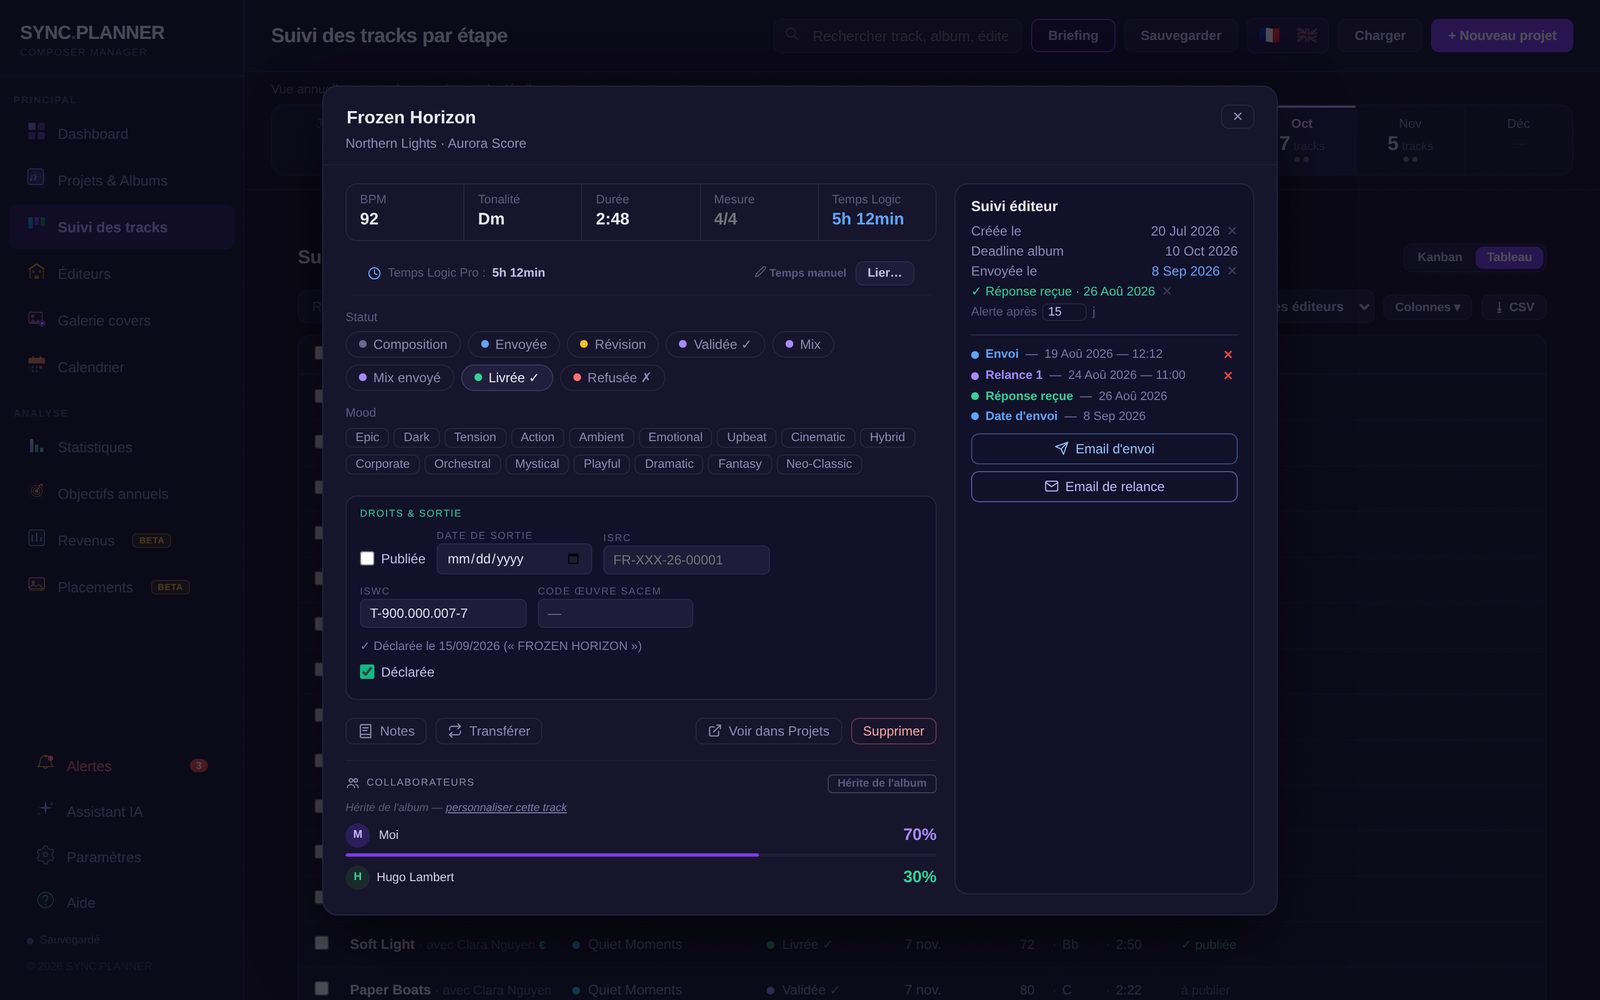The image size is (1600, 1000).
Task: Clear the Créée le date
Action: click(x=1232, y=231)
